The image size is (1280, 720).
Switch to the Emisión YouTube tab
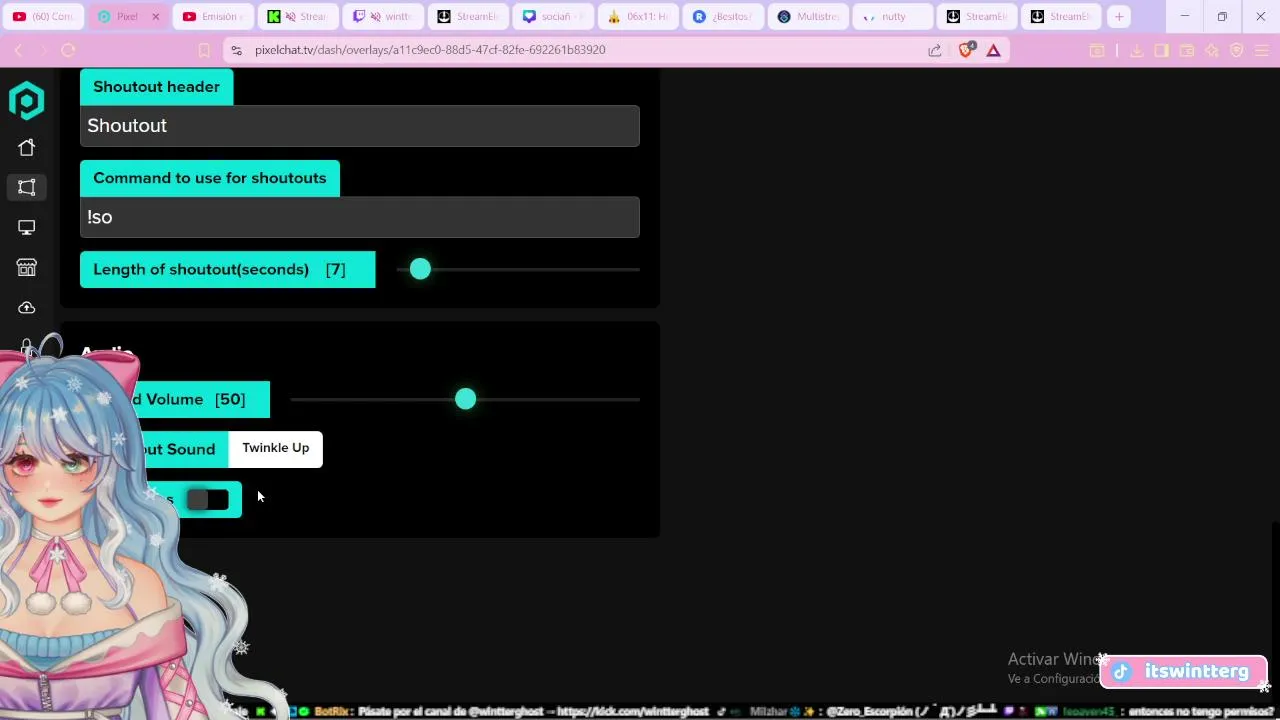(213, 16)
